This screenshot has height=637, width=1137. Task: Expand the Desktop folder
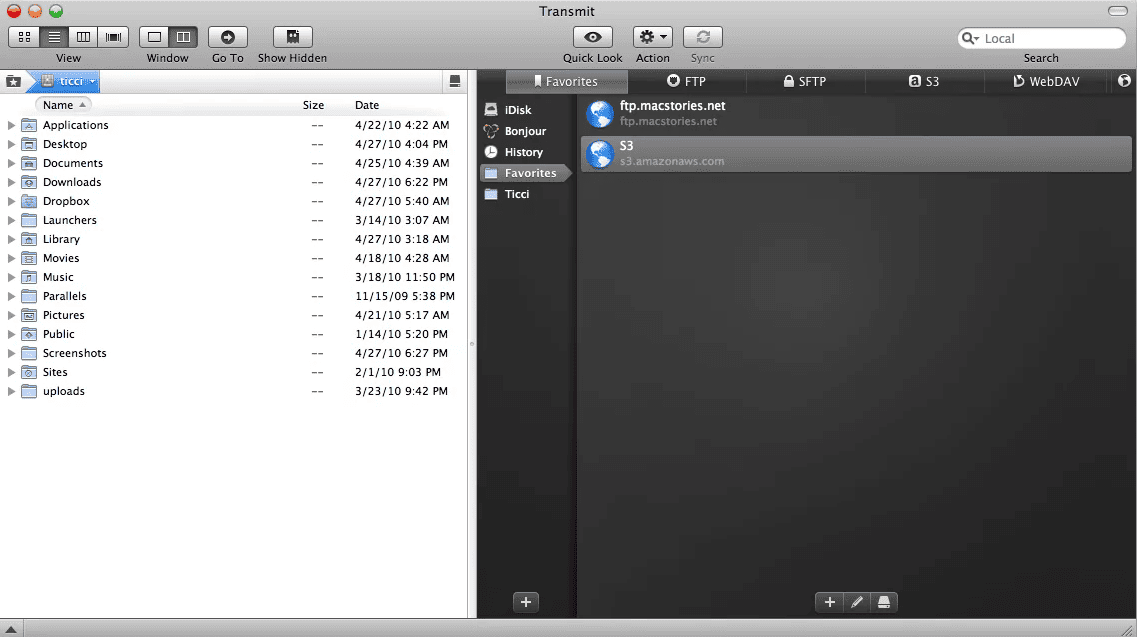[x=11, y=144]
